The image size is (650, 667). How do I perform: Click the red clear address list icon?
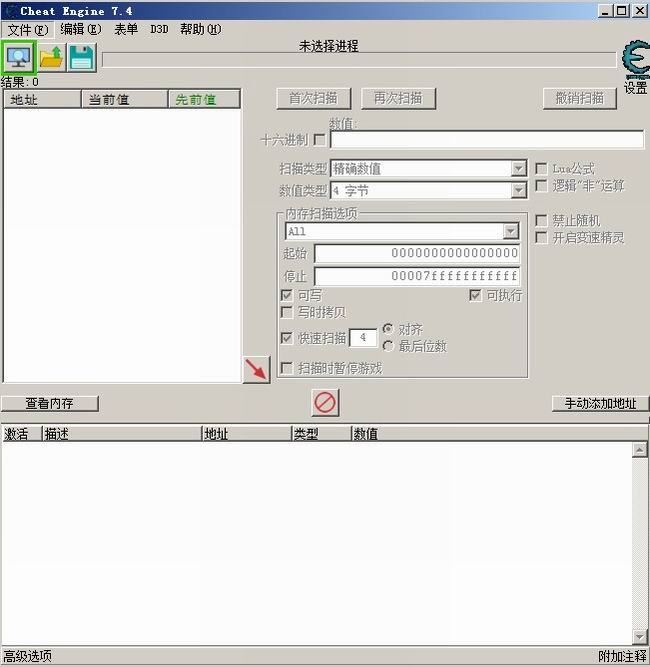(x=325, y=402)
